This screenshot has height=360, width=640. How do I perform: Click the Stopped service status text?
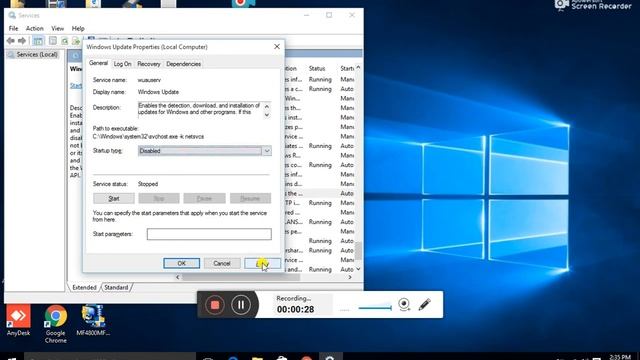tap(148, 184)
